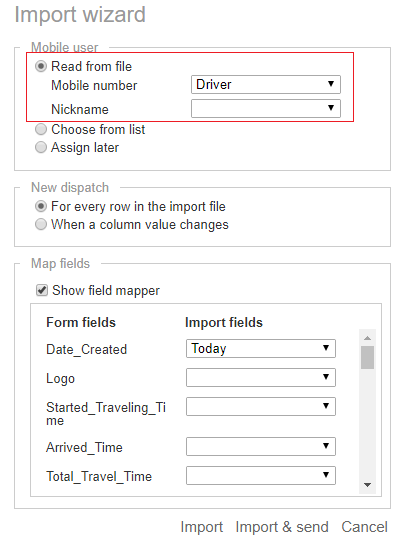Expand the Arrived_Time import field dropdown

(x=260, y=446)
